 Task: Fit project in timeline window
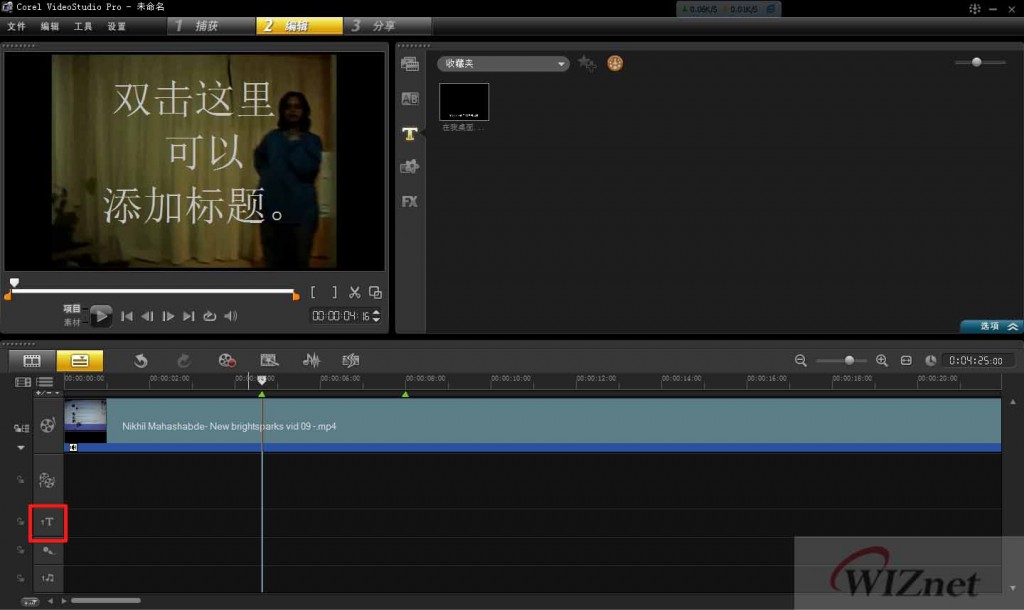pyautogui.click(x=906, y=361)
